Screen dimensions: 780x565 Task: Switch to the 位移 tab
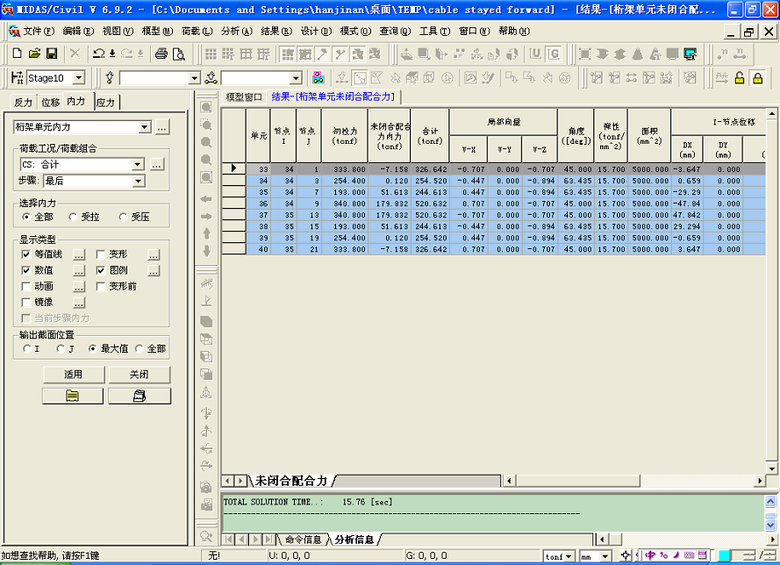pyautogui.click(x=50, y=102)
